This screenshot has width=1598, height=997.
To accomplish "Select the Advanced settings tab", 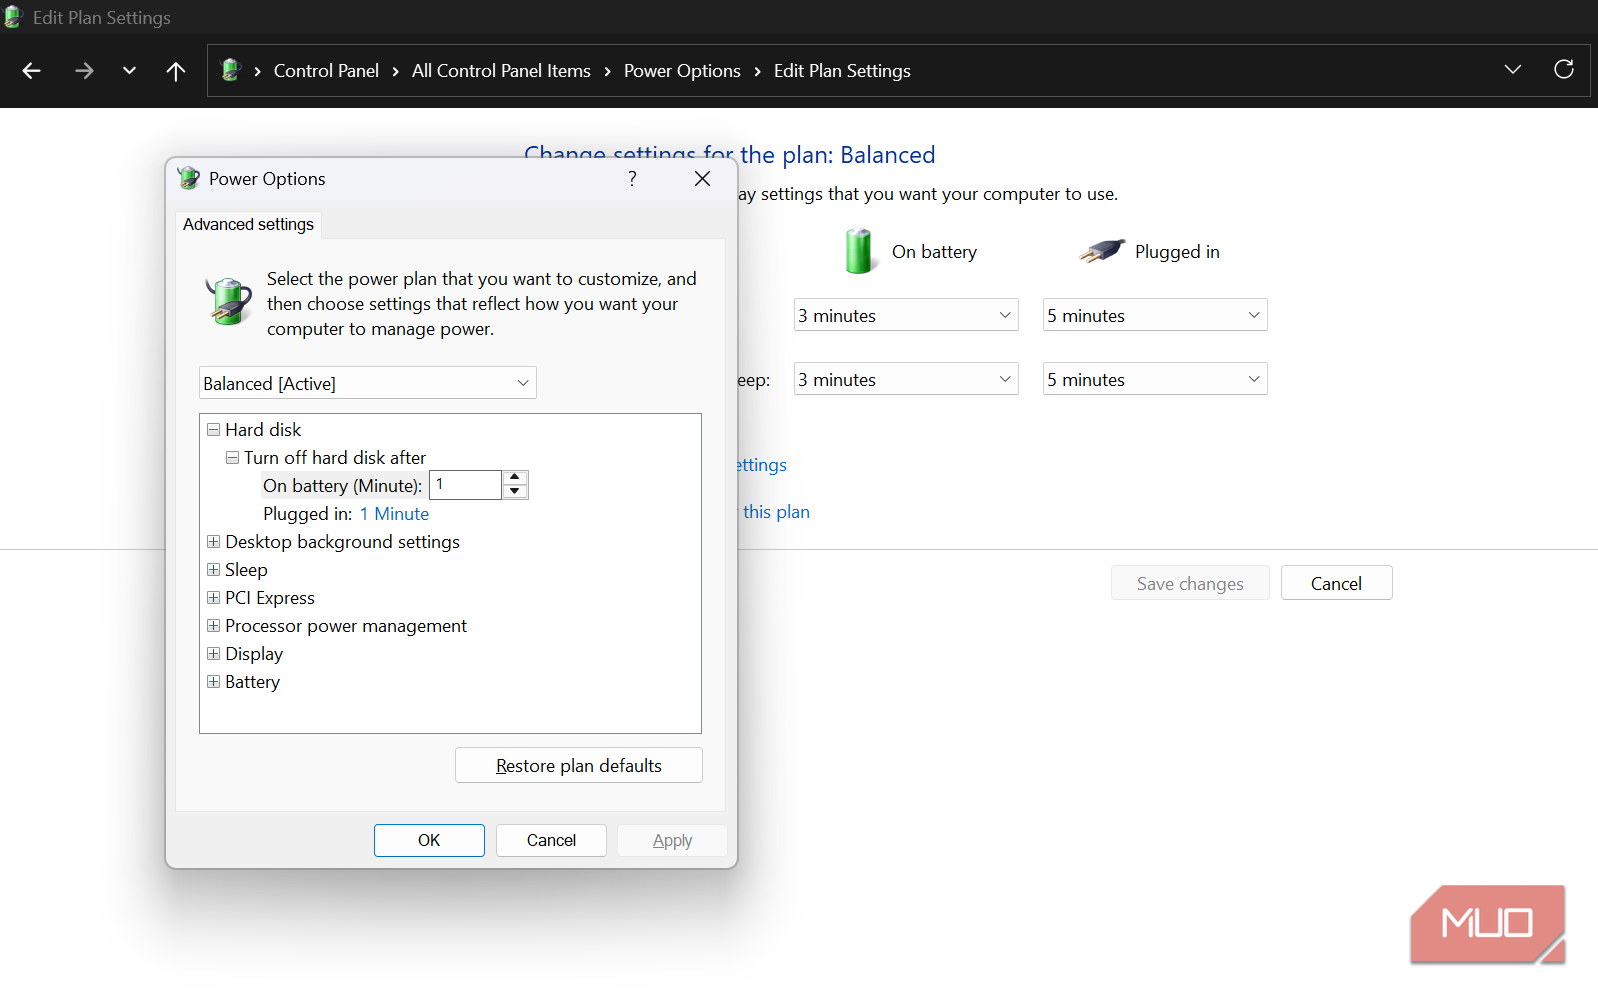I will click(248, 224).
